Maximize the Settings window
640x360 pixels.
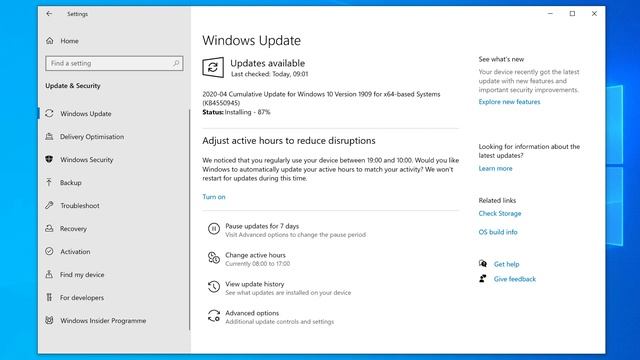572,13
